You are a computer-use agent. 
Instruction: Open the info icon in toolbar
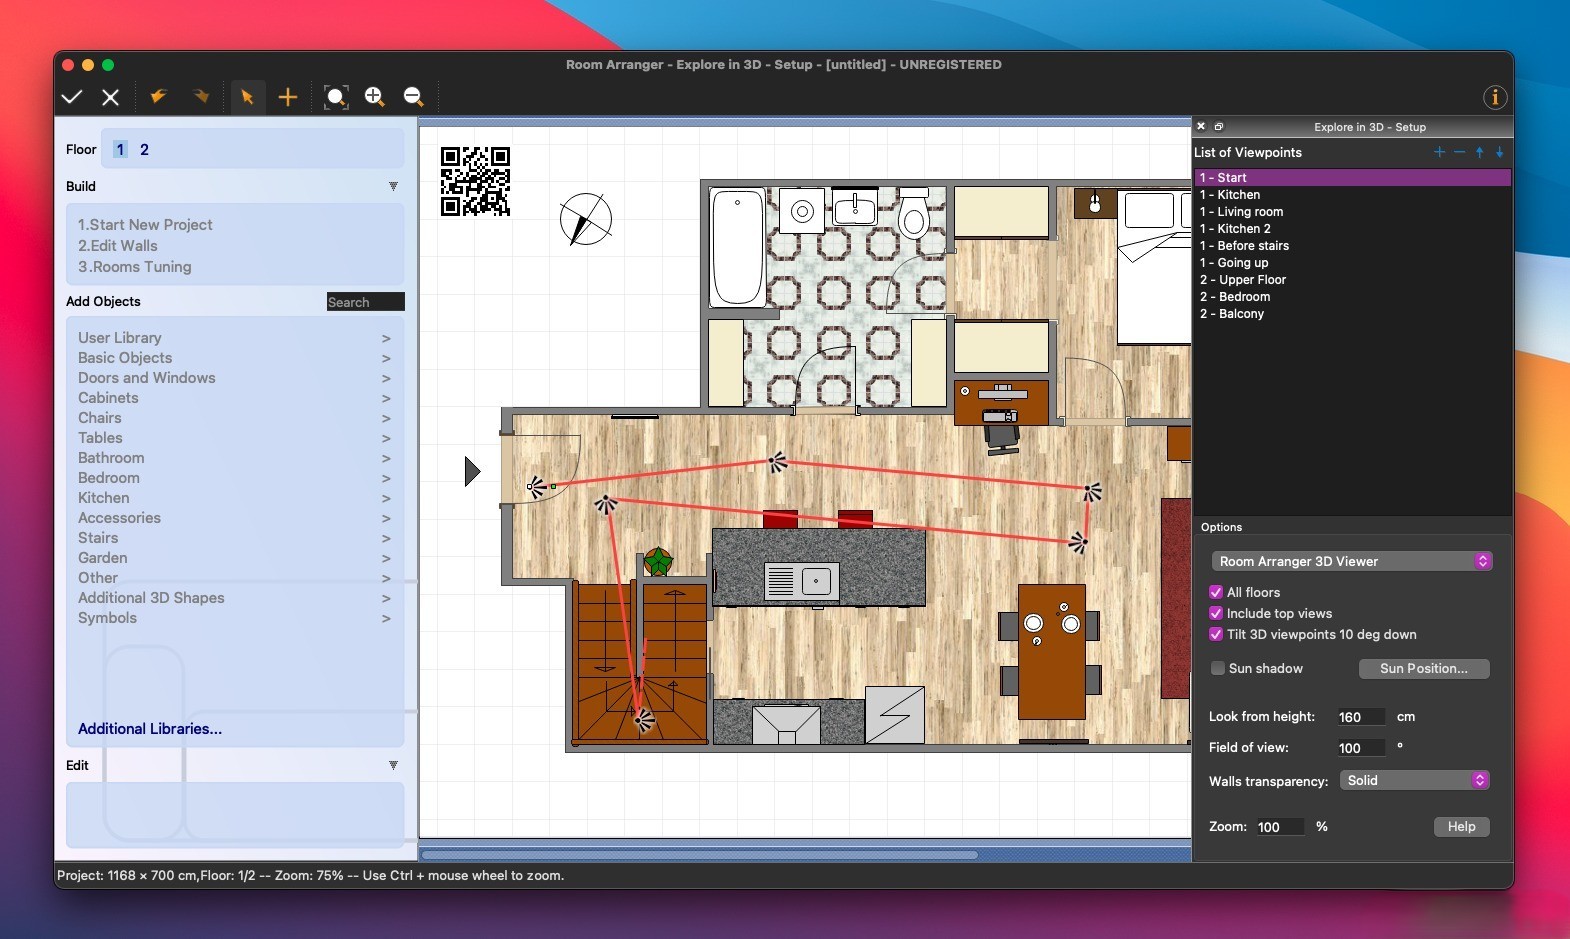1495,97
